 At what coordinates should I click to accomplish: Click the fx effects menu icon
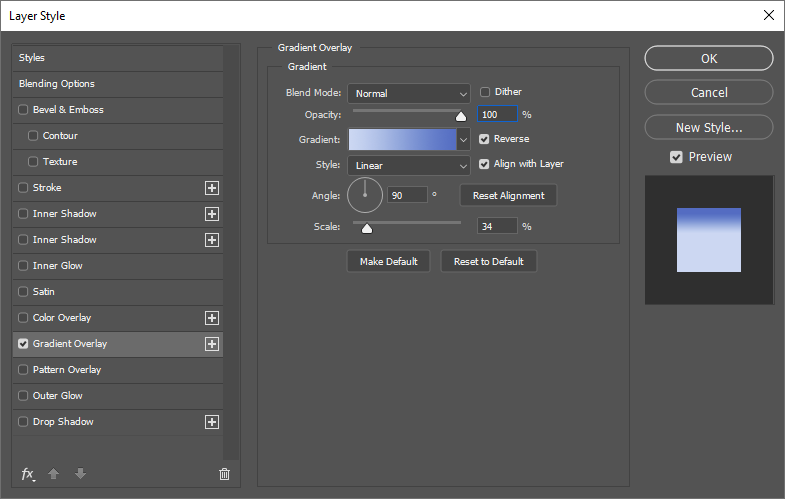coord(28,474)
